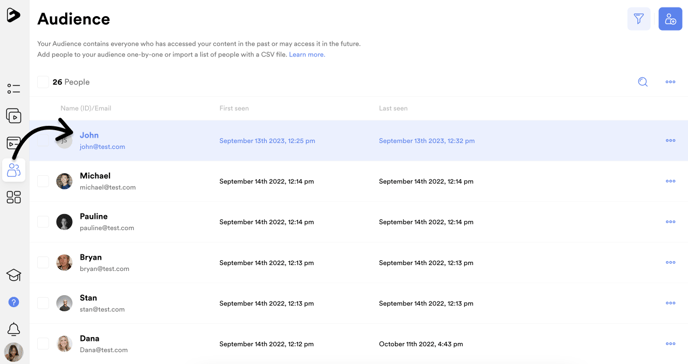Open the notifications bell

click(14, 329)
